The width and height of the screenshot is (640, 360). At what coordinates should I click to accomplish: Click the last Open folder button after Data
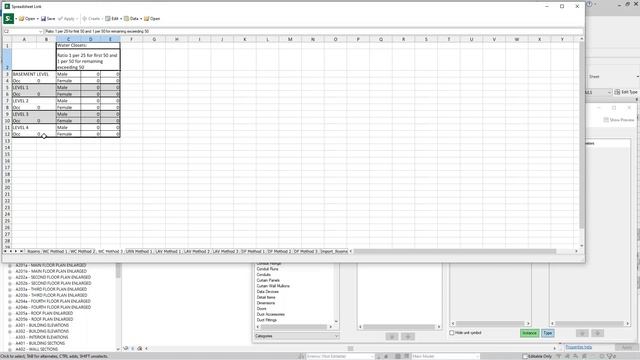152,19
